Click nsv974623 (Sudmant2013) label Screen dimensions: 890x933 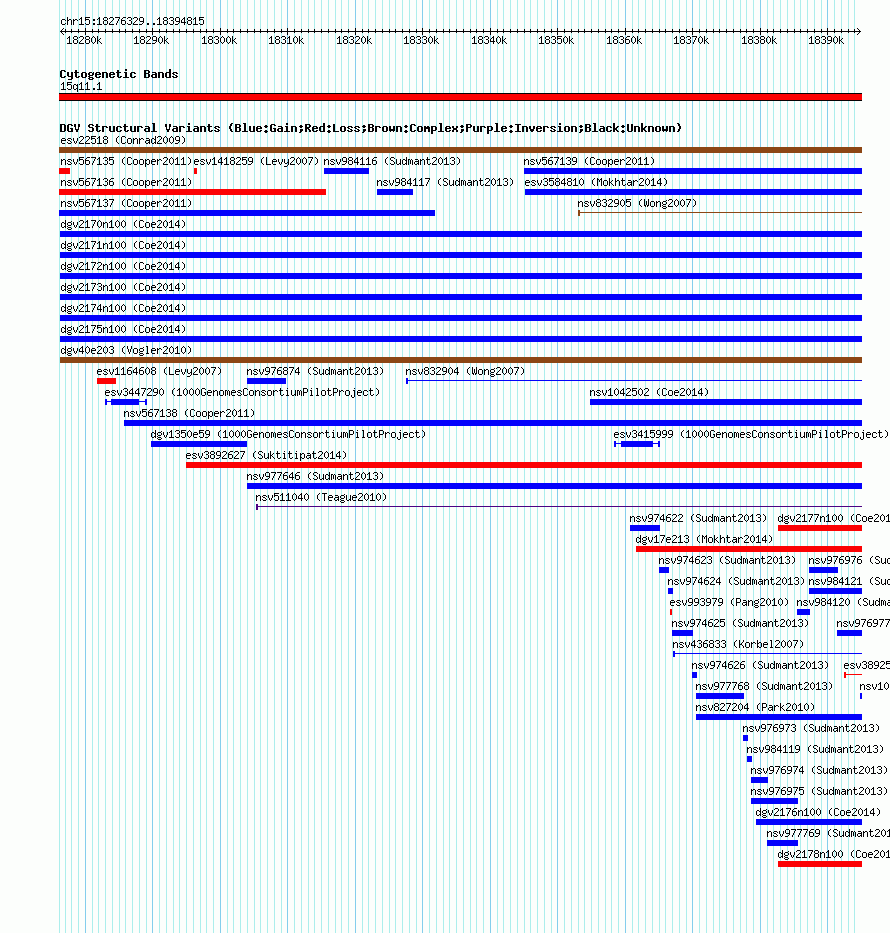(x=727, y=561)
